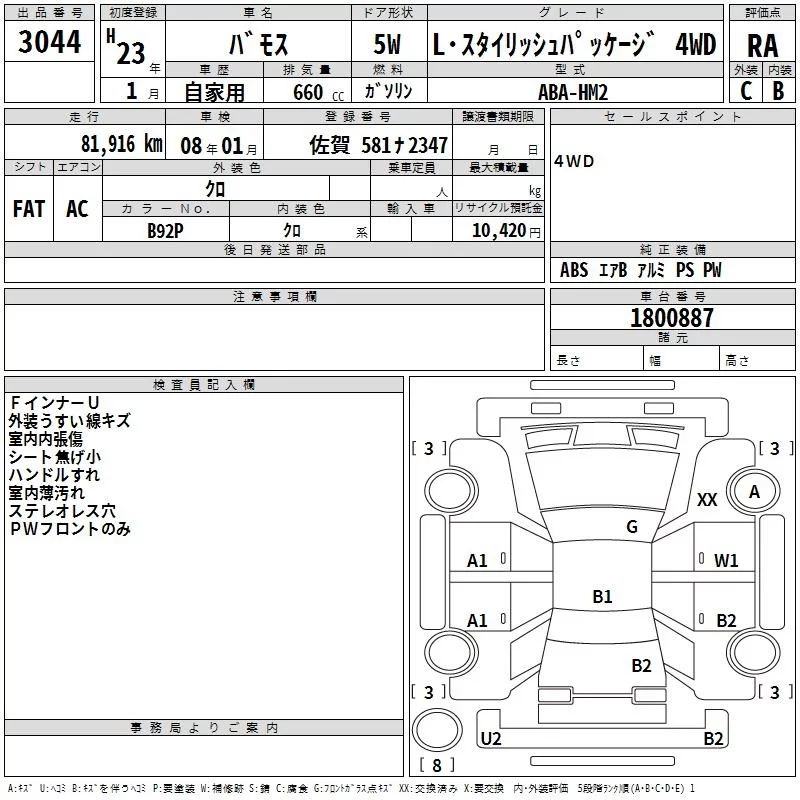The height and width of the screenshot is (800, 800).
Task: Select the 注意事項欄 section header
Action: [x=274, y=296]
